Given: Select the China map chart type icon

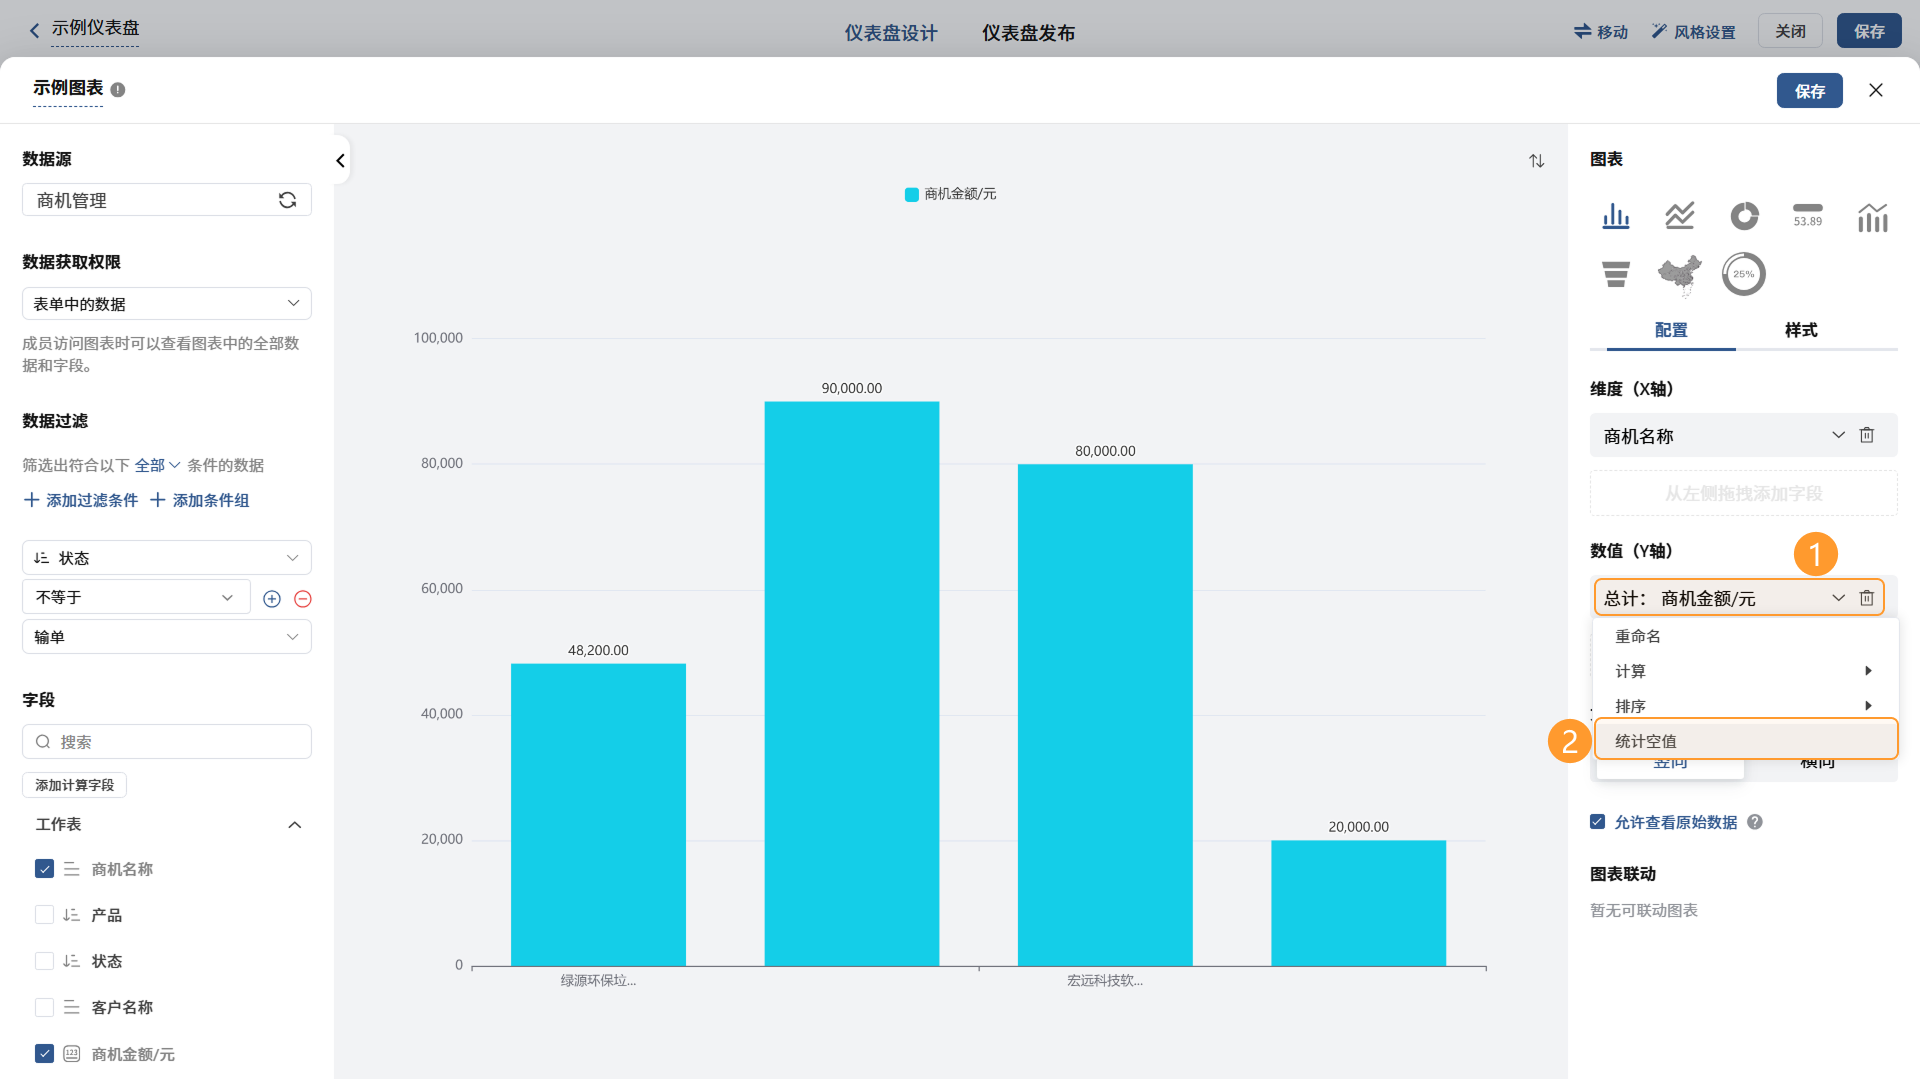Looking at the screenshot, I should click(1680, 274).
